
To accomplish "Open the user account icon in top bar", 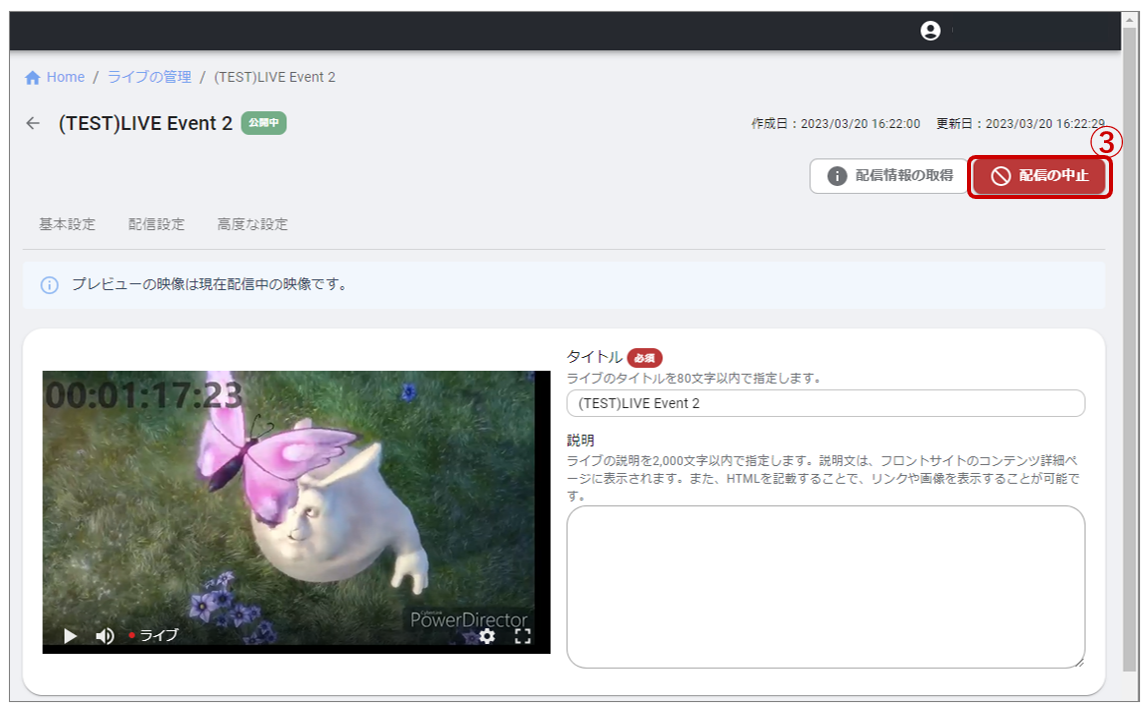I will point(930,30).
